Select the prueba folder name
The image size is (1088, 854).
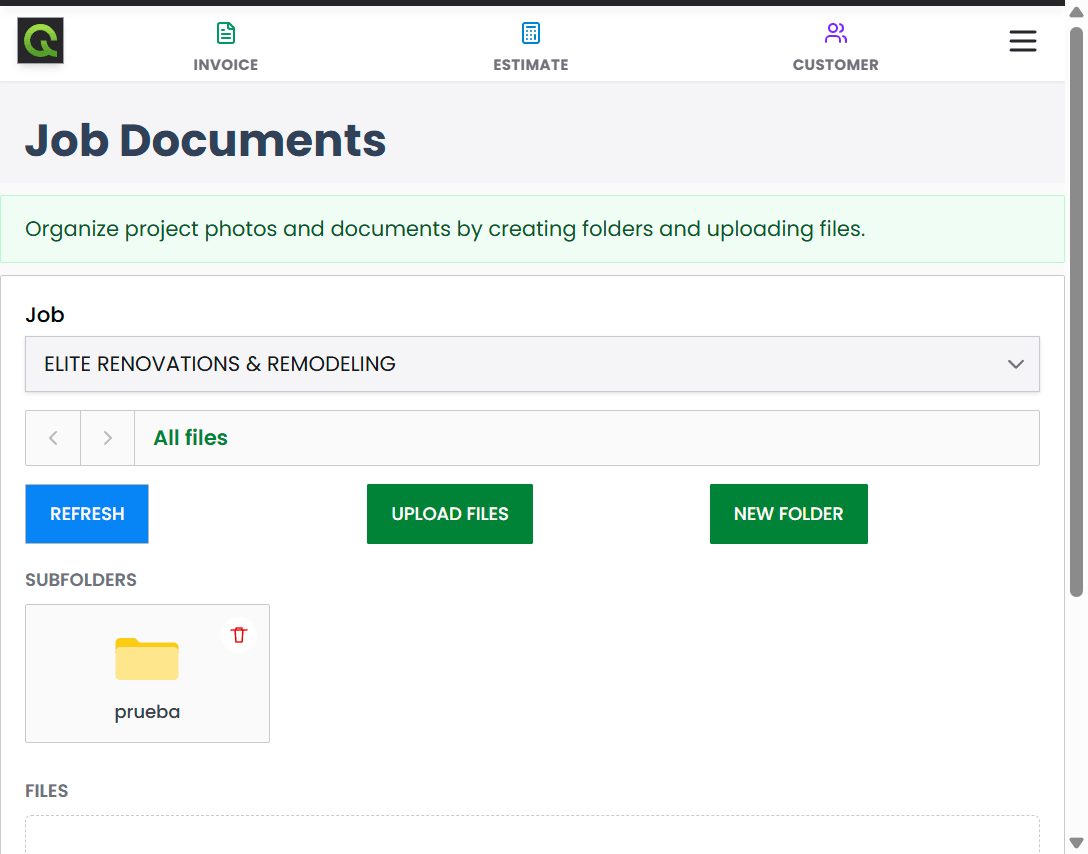point(147,712)
